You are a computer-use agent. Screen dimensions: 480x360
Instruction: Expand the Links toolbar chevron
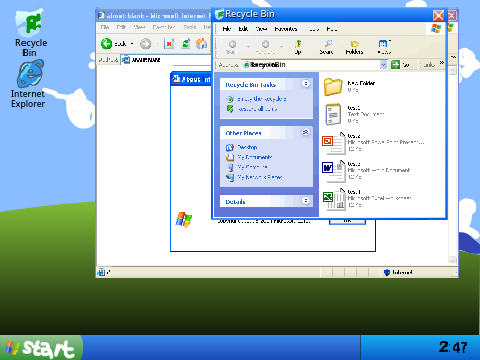coord(442,62)
